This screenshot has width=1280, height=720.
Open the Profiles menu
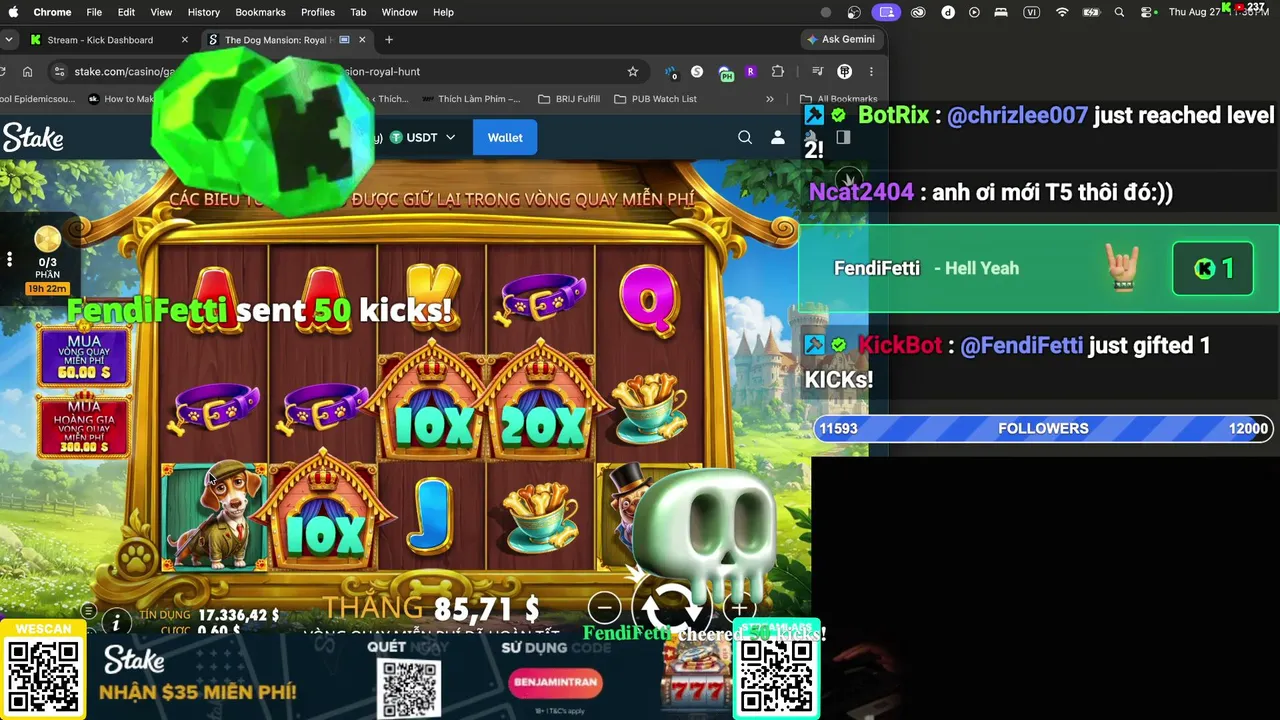click(x=318, y=12)
